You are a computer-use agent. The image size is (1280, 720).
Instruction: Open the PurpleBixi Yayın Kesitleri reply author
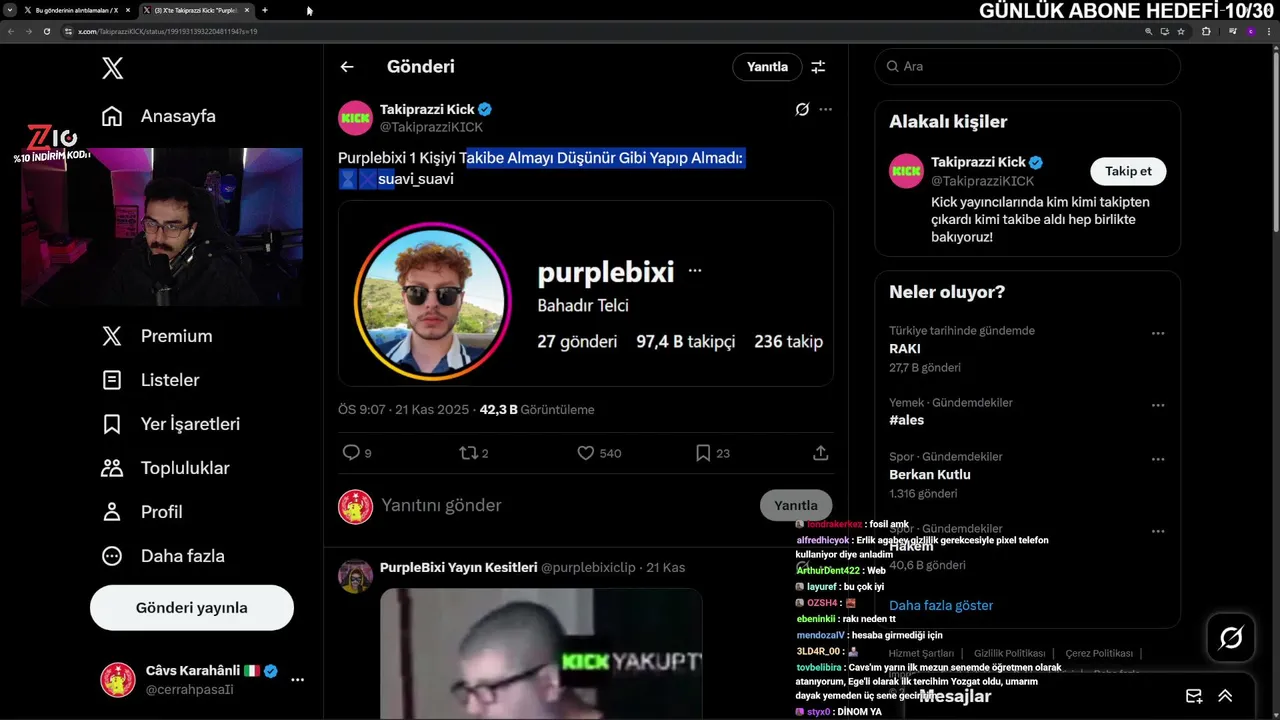click(458, 568)
